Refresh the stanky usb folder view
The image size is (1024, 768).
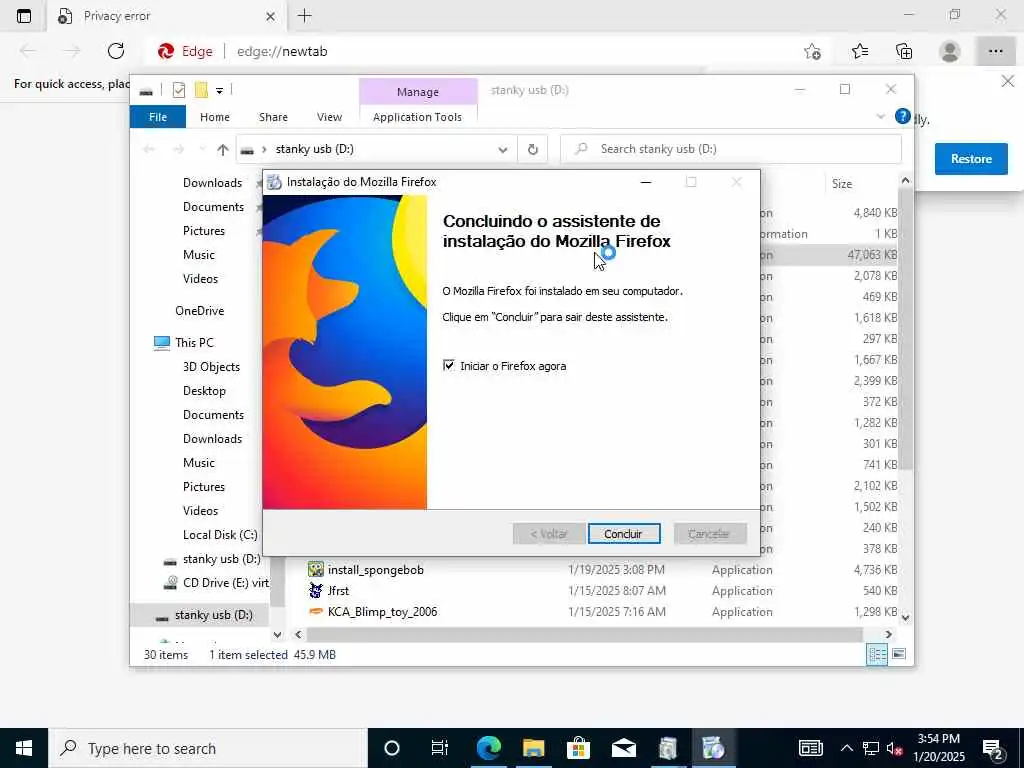(x=533, y=150)
